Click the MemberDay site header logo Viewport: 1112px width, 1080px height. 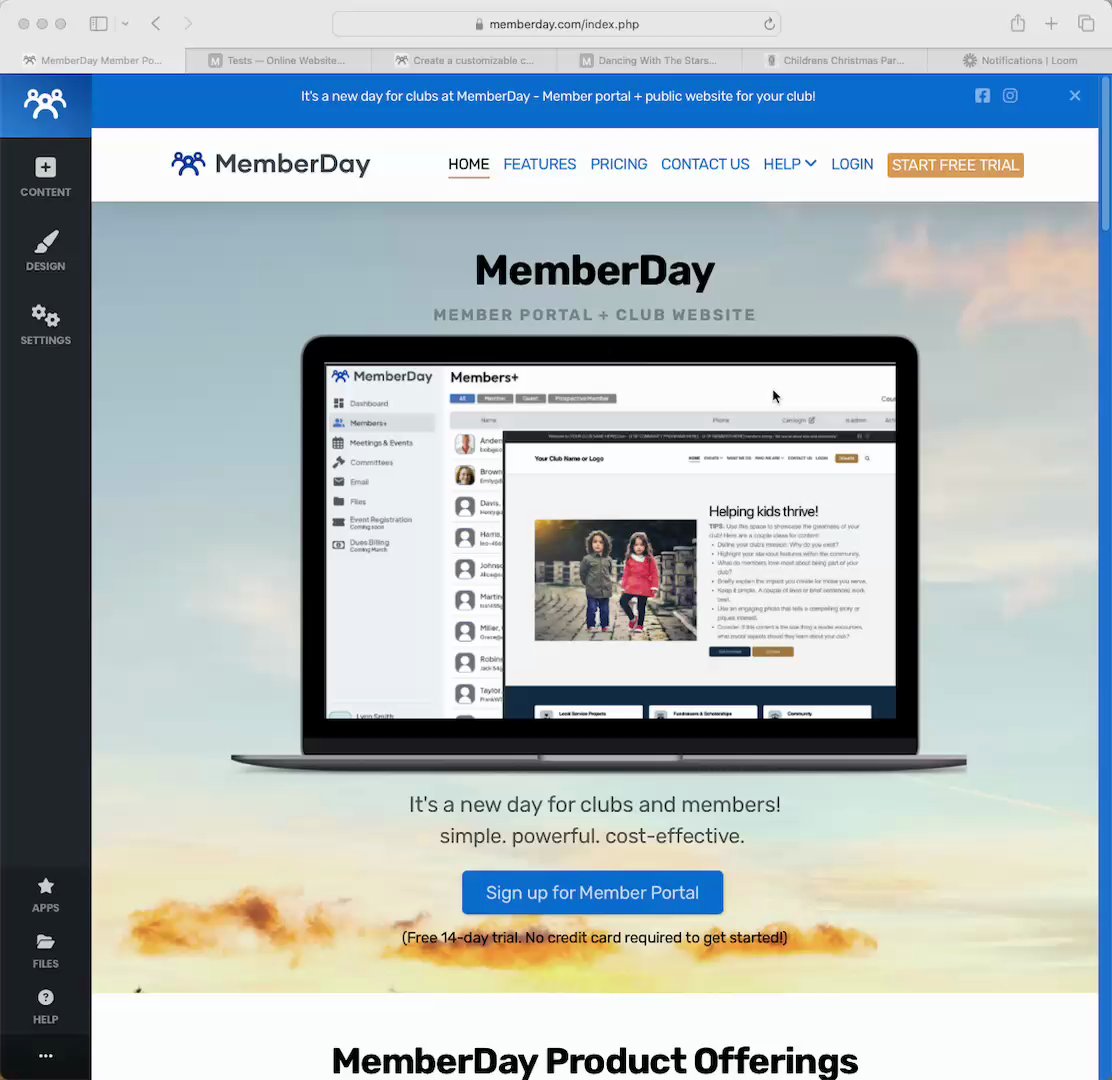271,164
